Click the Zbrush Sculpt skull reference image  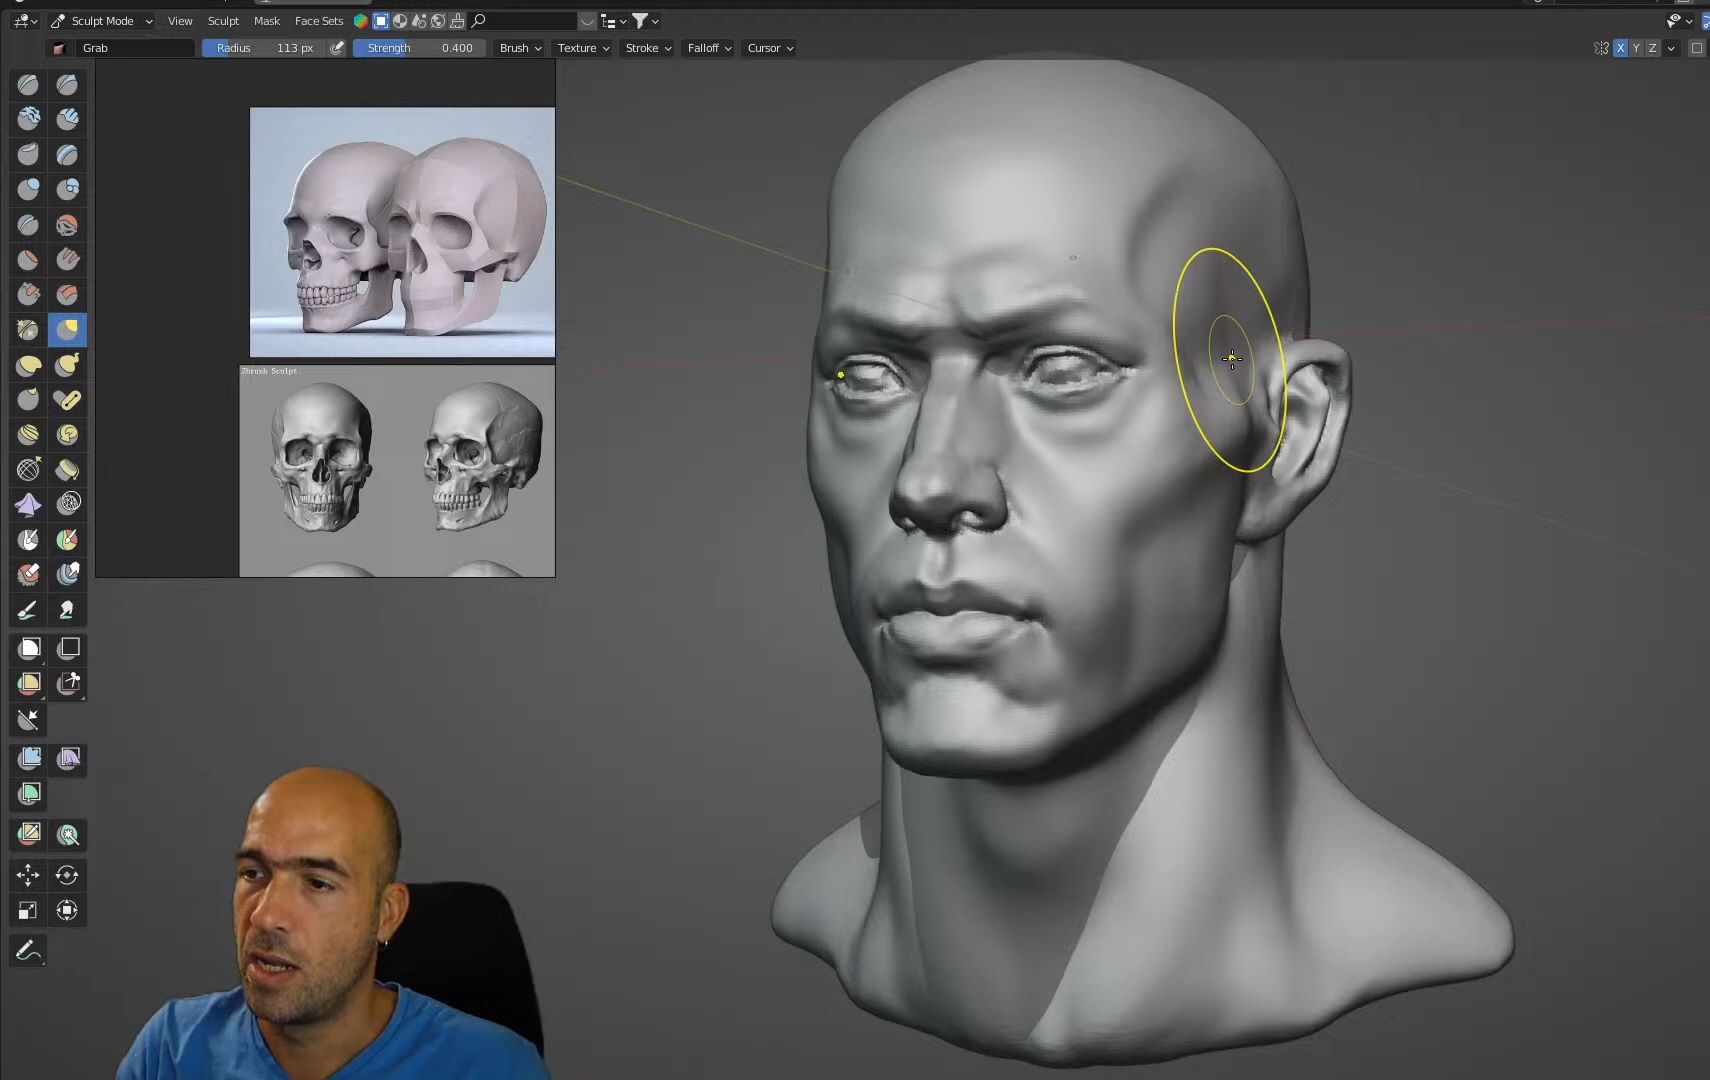[397, 471]
